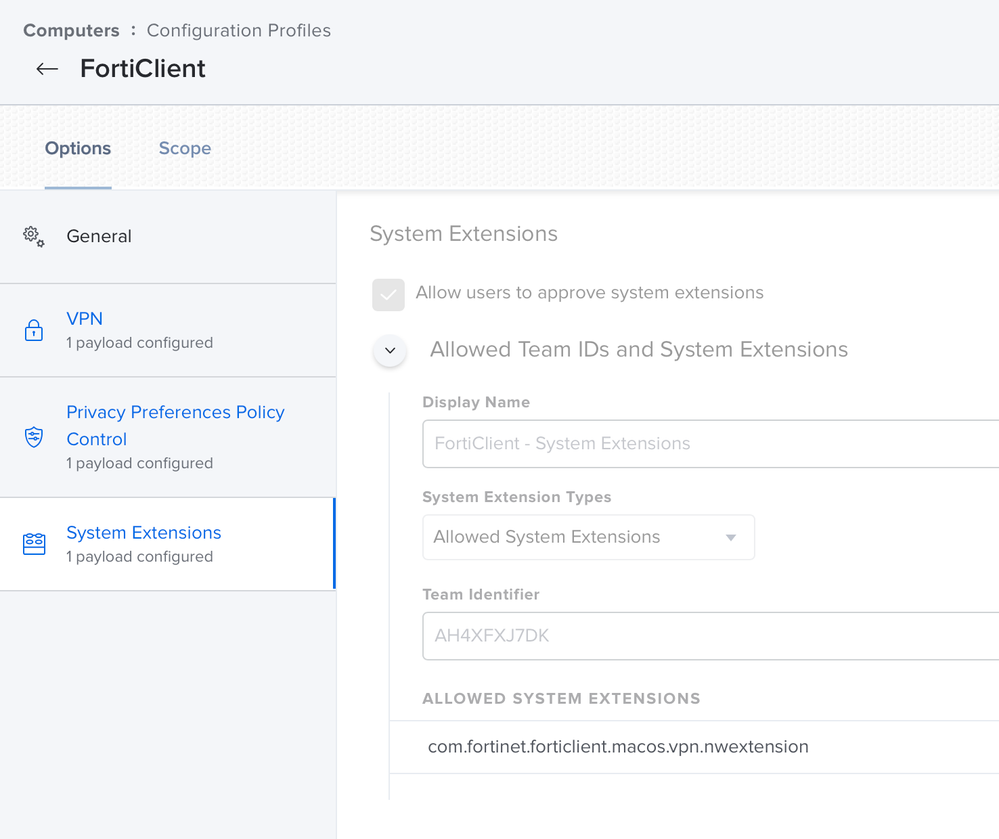Click the ALLOWED SYSTEM EXTENSIONS label
The height and width of the screenshot is (839, 999).
click(x=561, y=698)
